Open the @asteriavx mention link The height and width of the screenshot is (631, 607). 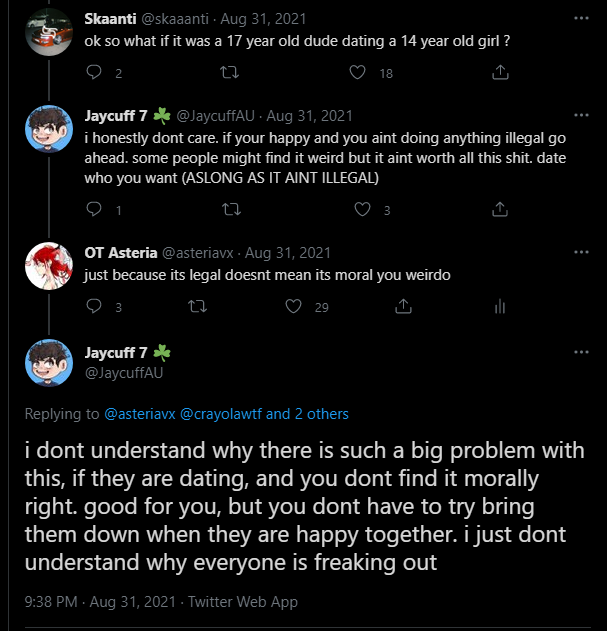[139, 413]
